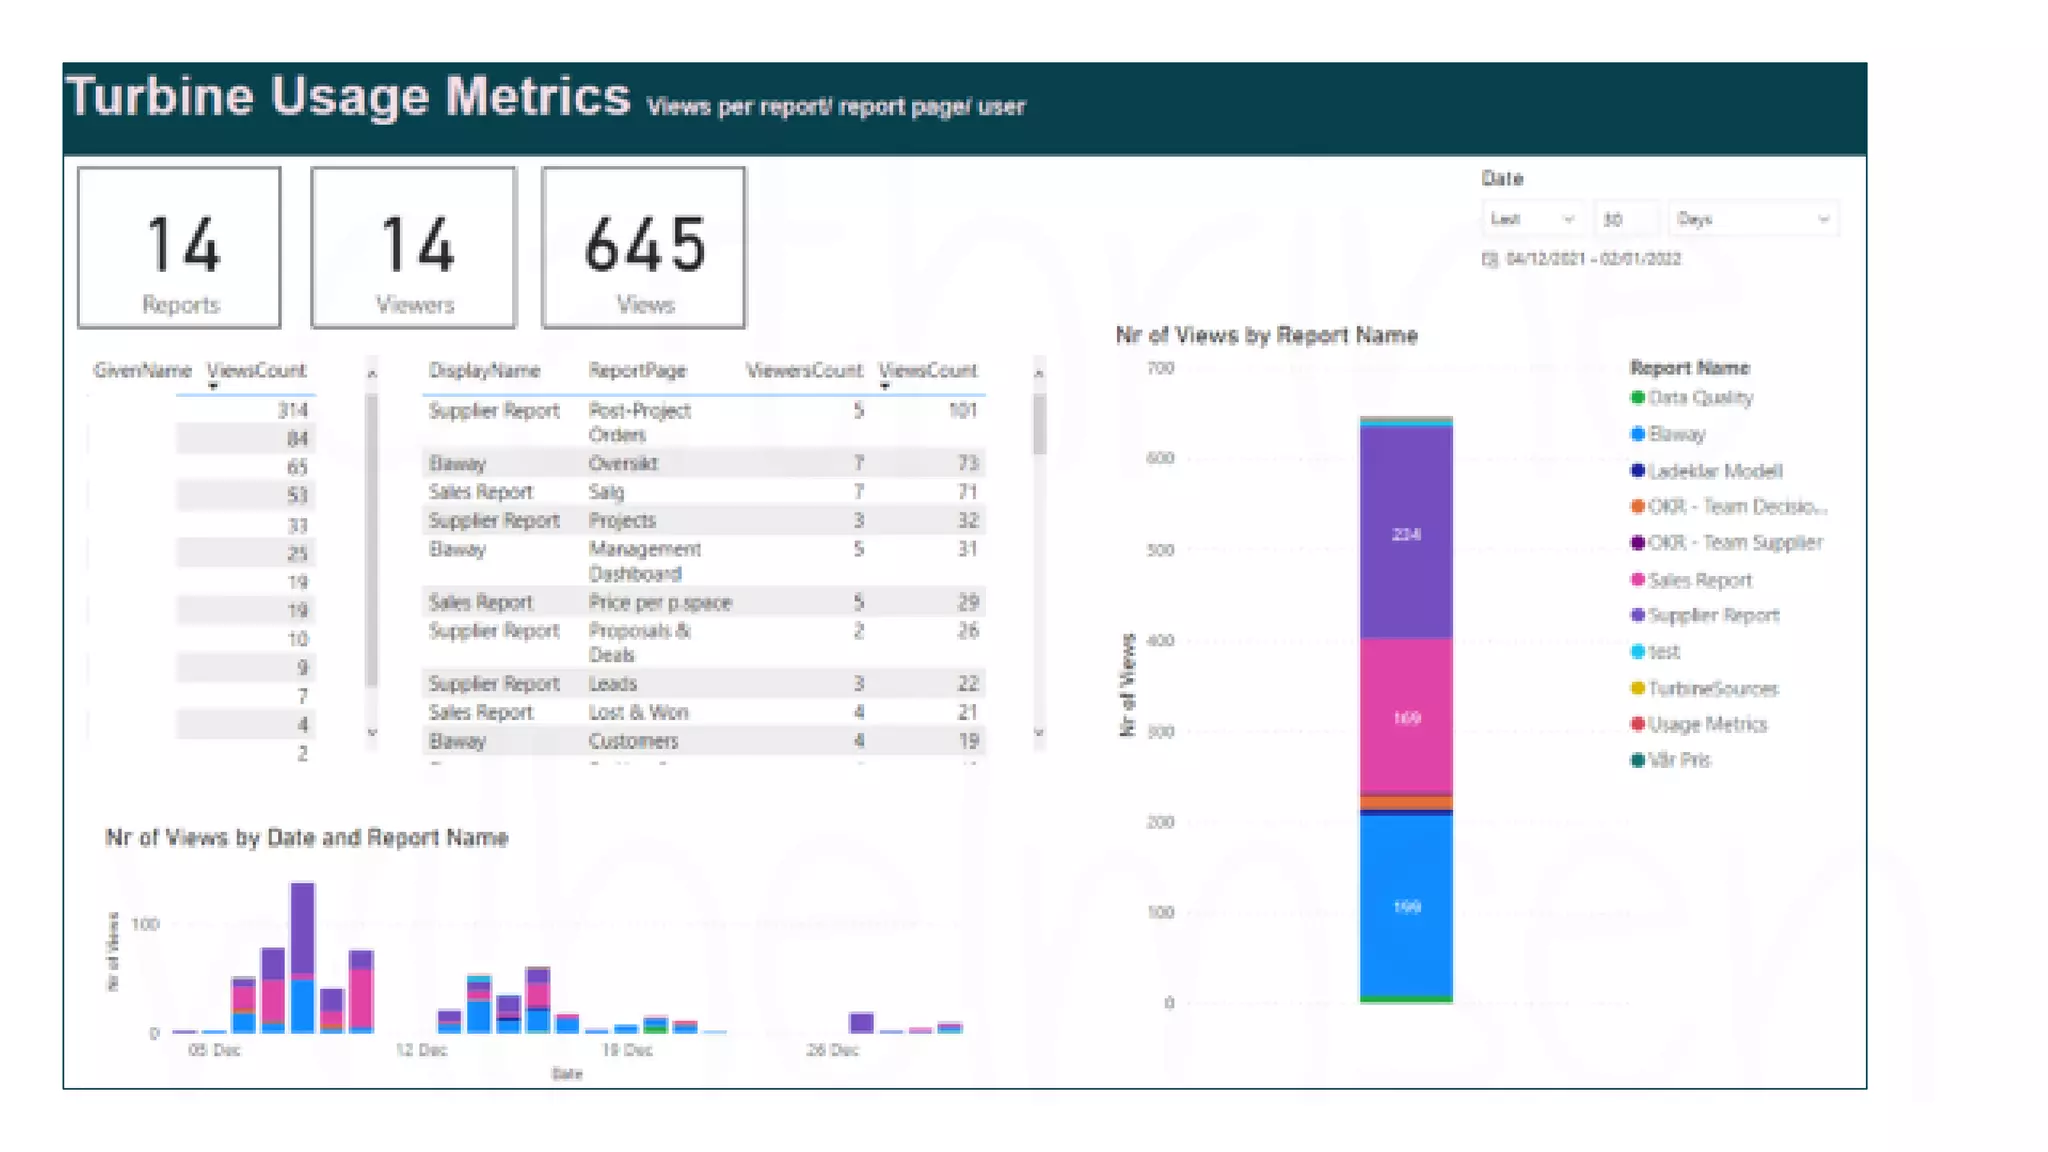The width and height of the screenshot is (2048, 1152).
Task: Click the DisplayName column header
Action: pos(484,371)
